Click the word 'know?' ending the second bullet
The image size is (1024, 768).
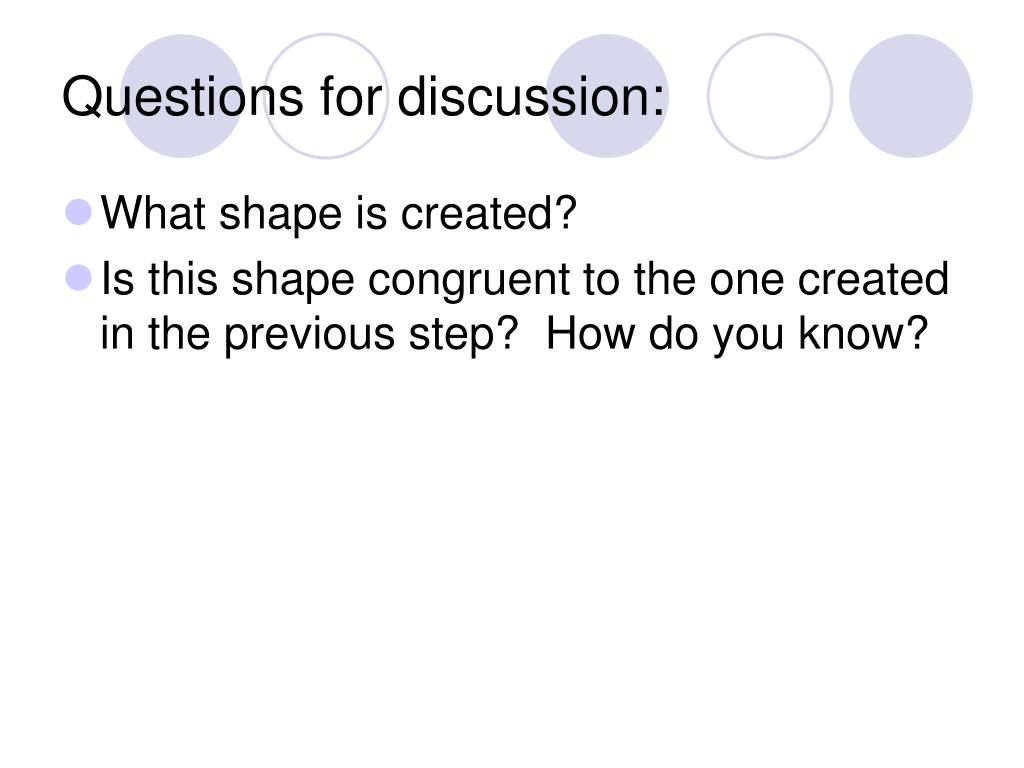pyautogui.click(x=863, y=333)
